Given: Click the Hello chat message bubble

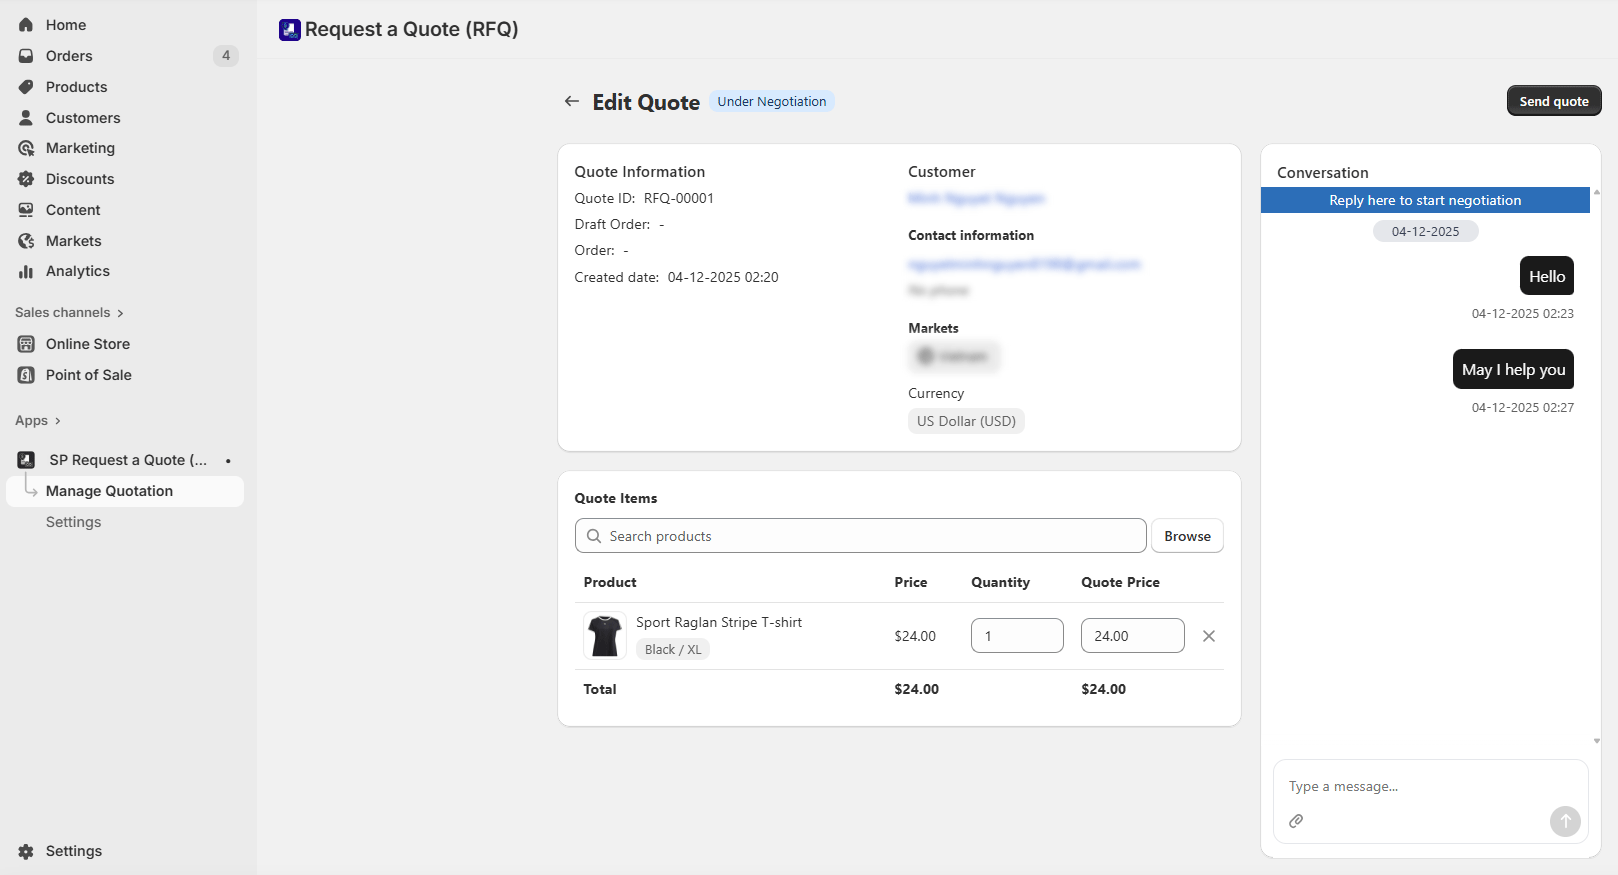Looking at the screenshot, I should [x=1547, y=276].
